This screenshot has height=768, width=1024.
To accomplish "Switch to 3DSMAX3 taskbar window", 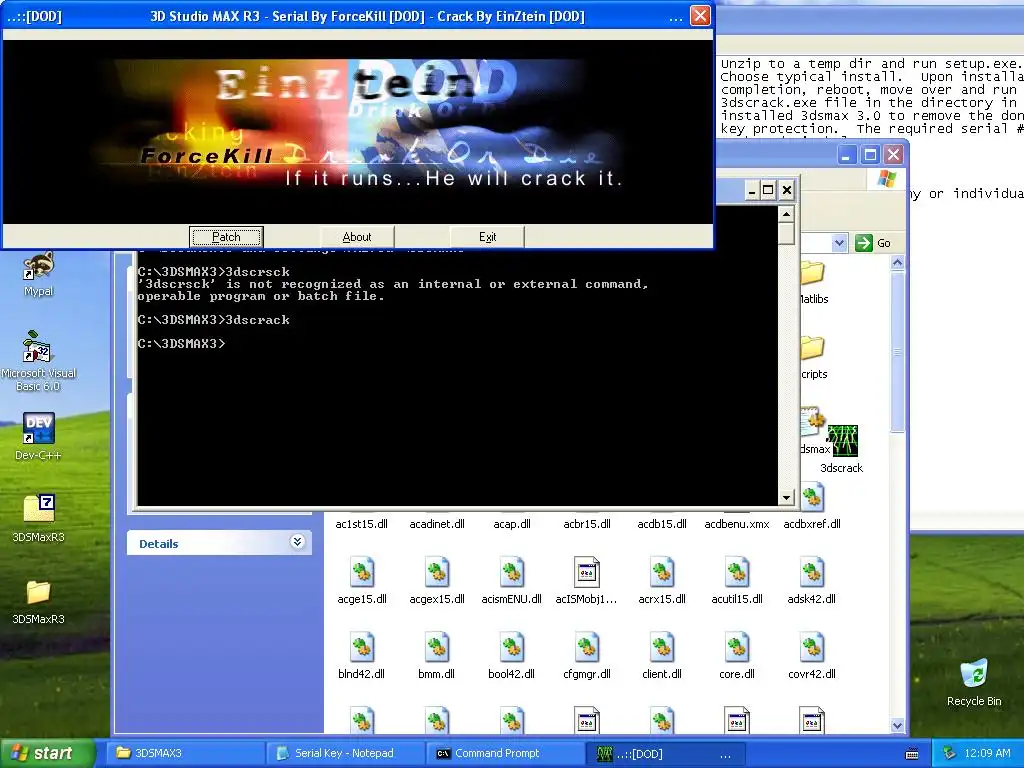I will coord(185,754).
